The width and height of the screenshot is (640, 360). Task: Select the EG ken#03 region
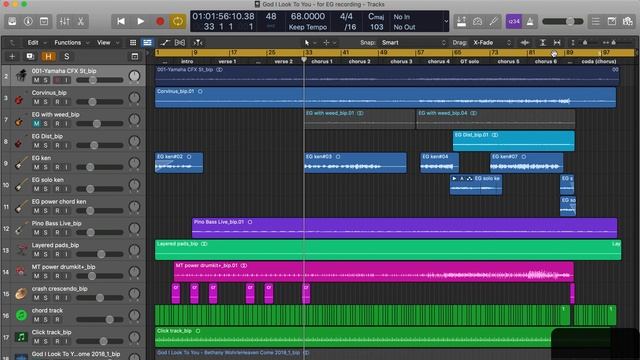(x=355, y=162)
